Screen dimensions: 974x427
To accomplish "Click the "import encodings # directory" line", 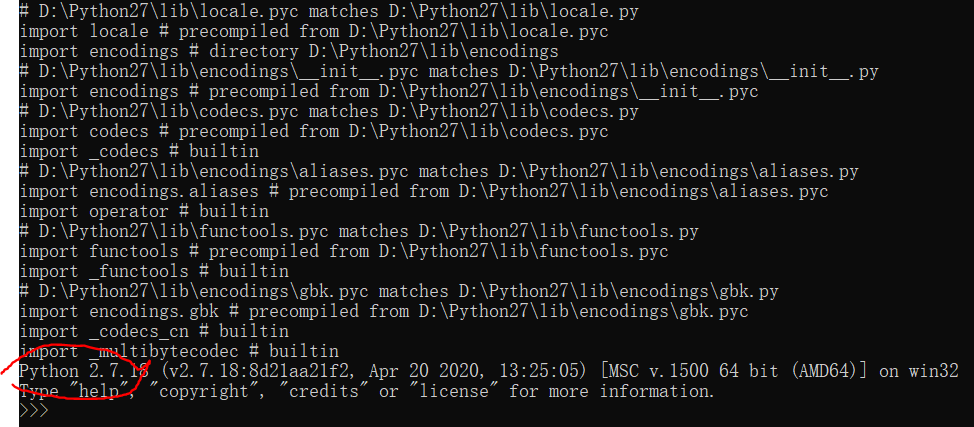I will point(290,51).
